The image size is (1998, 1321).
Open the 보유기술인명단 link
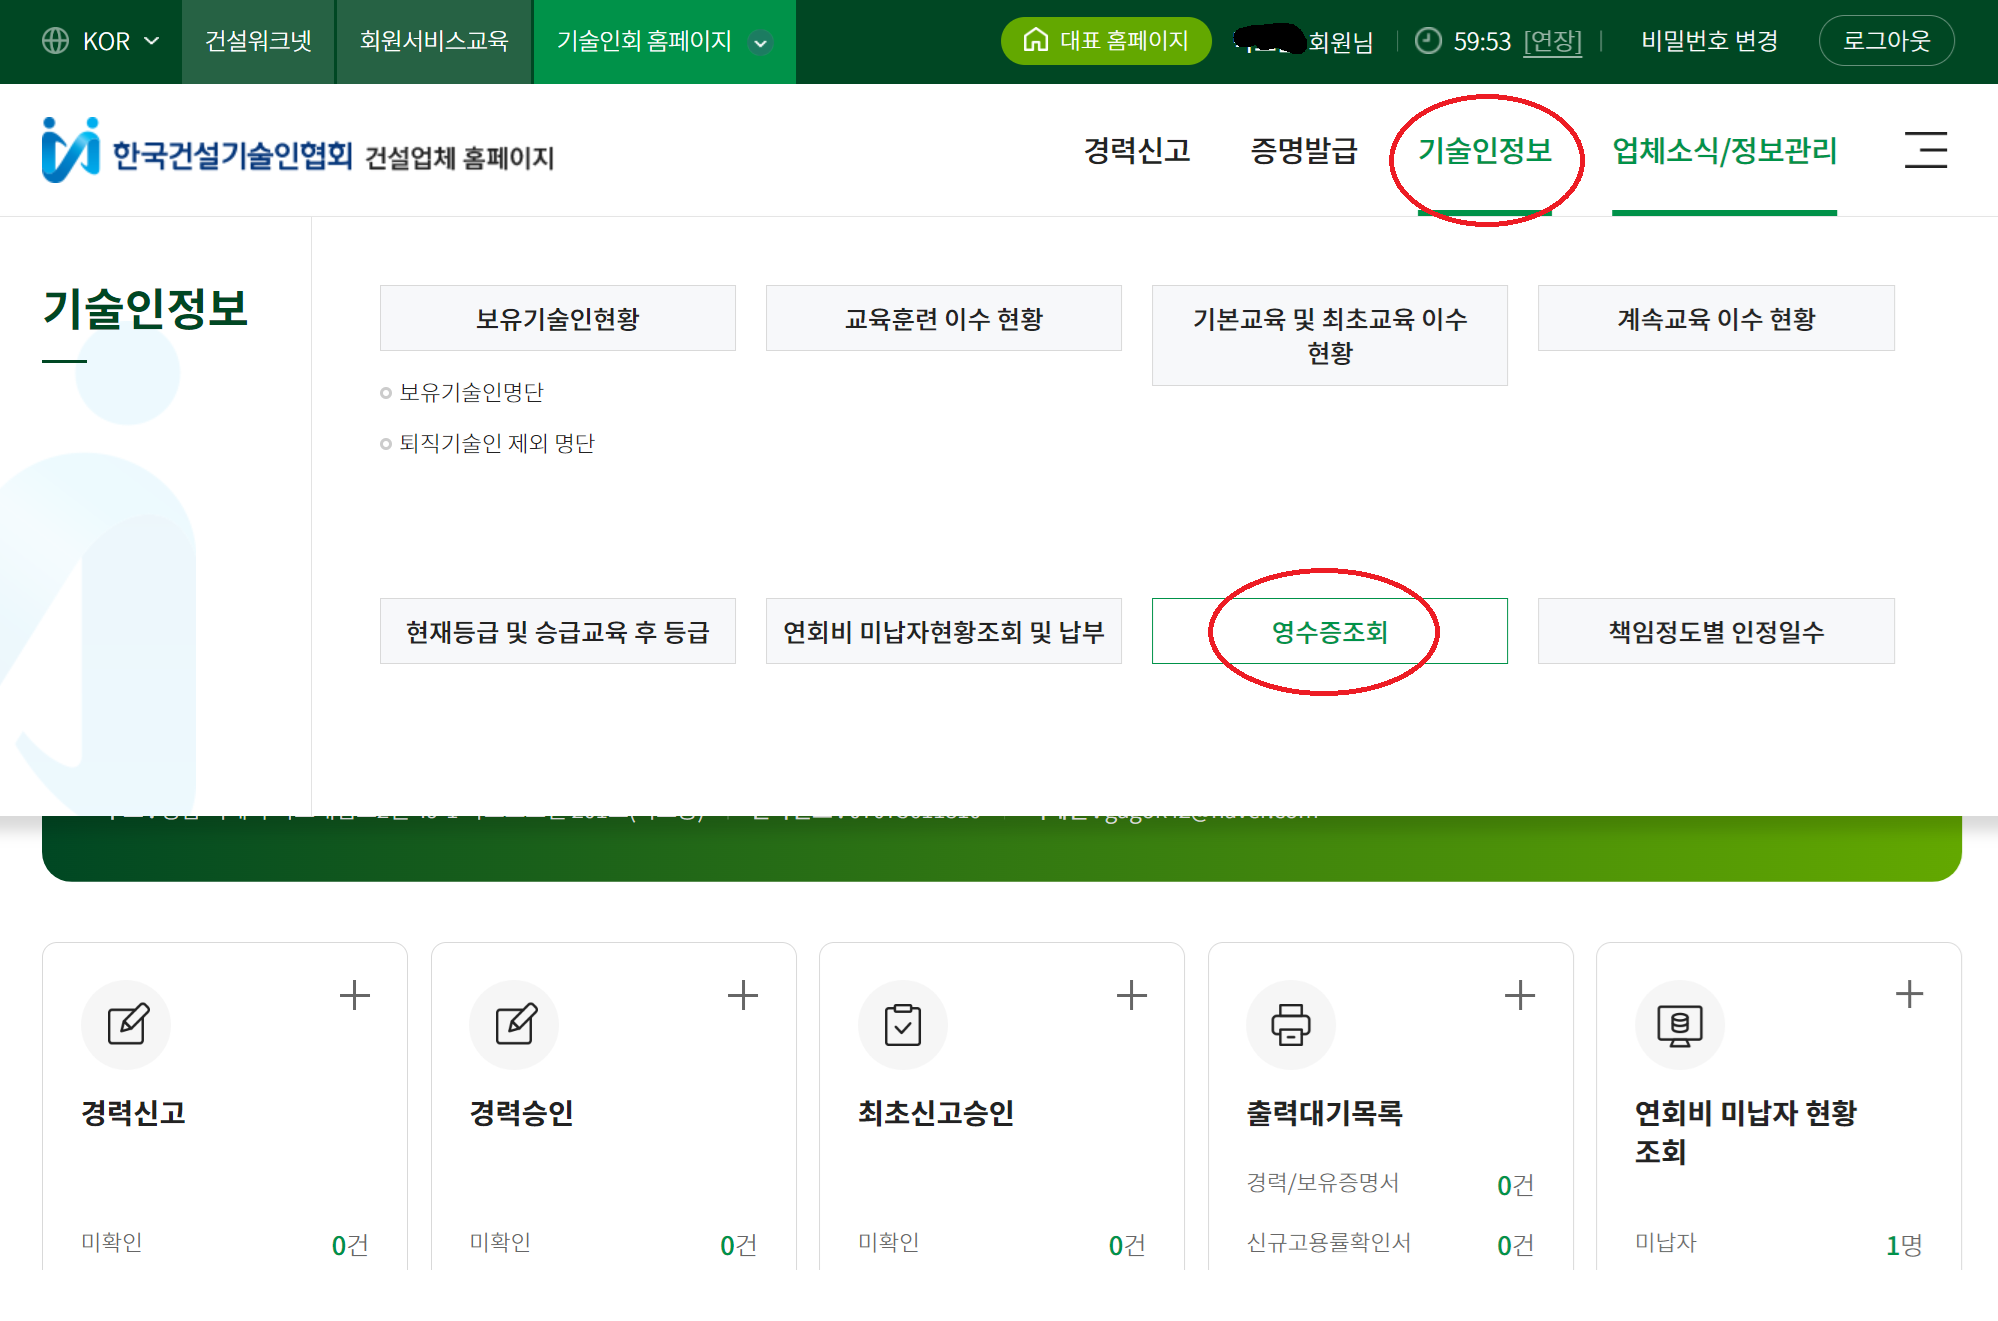point(471,392)
